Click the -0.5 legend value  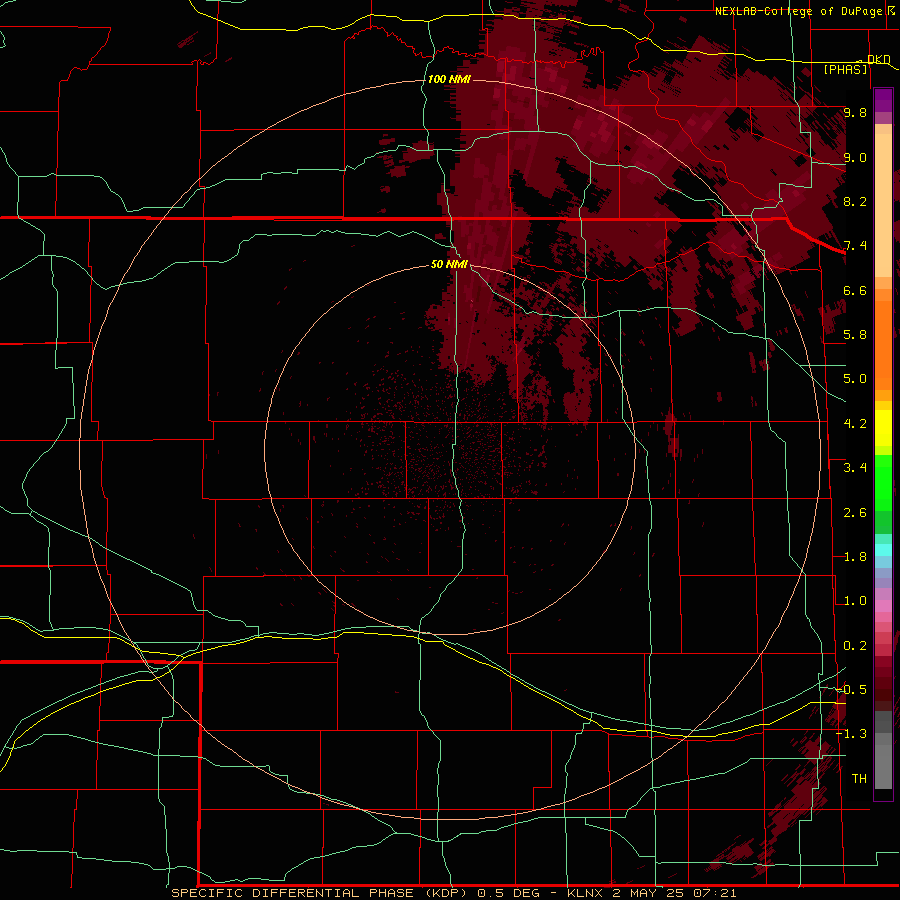coord(852,689)
